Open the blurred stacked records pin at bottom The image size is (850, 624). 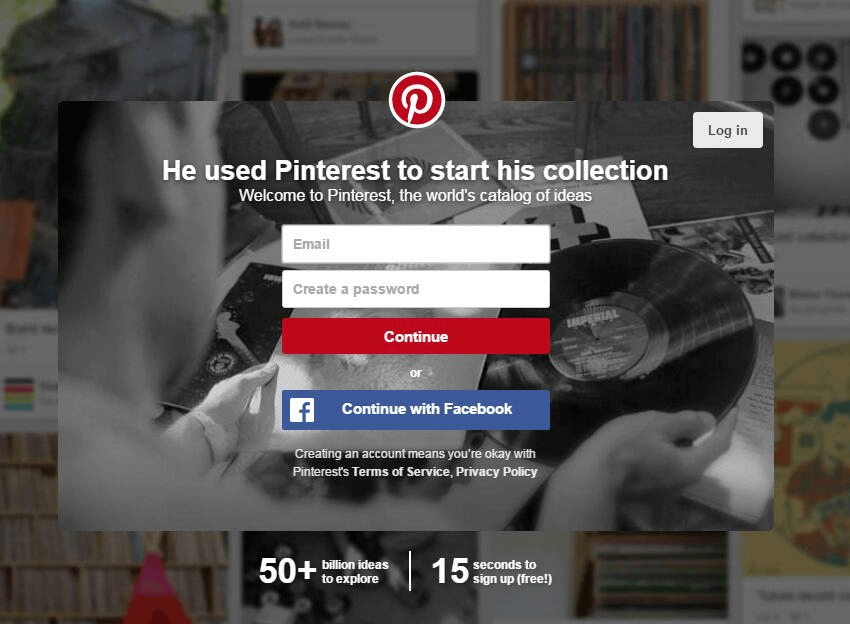click(x=651, y=575)
